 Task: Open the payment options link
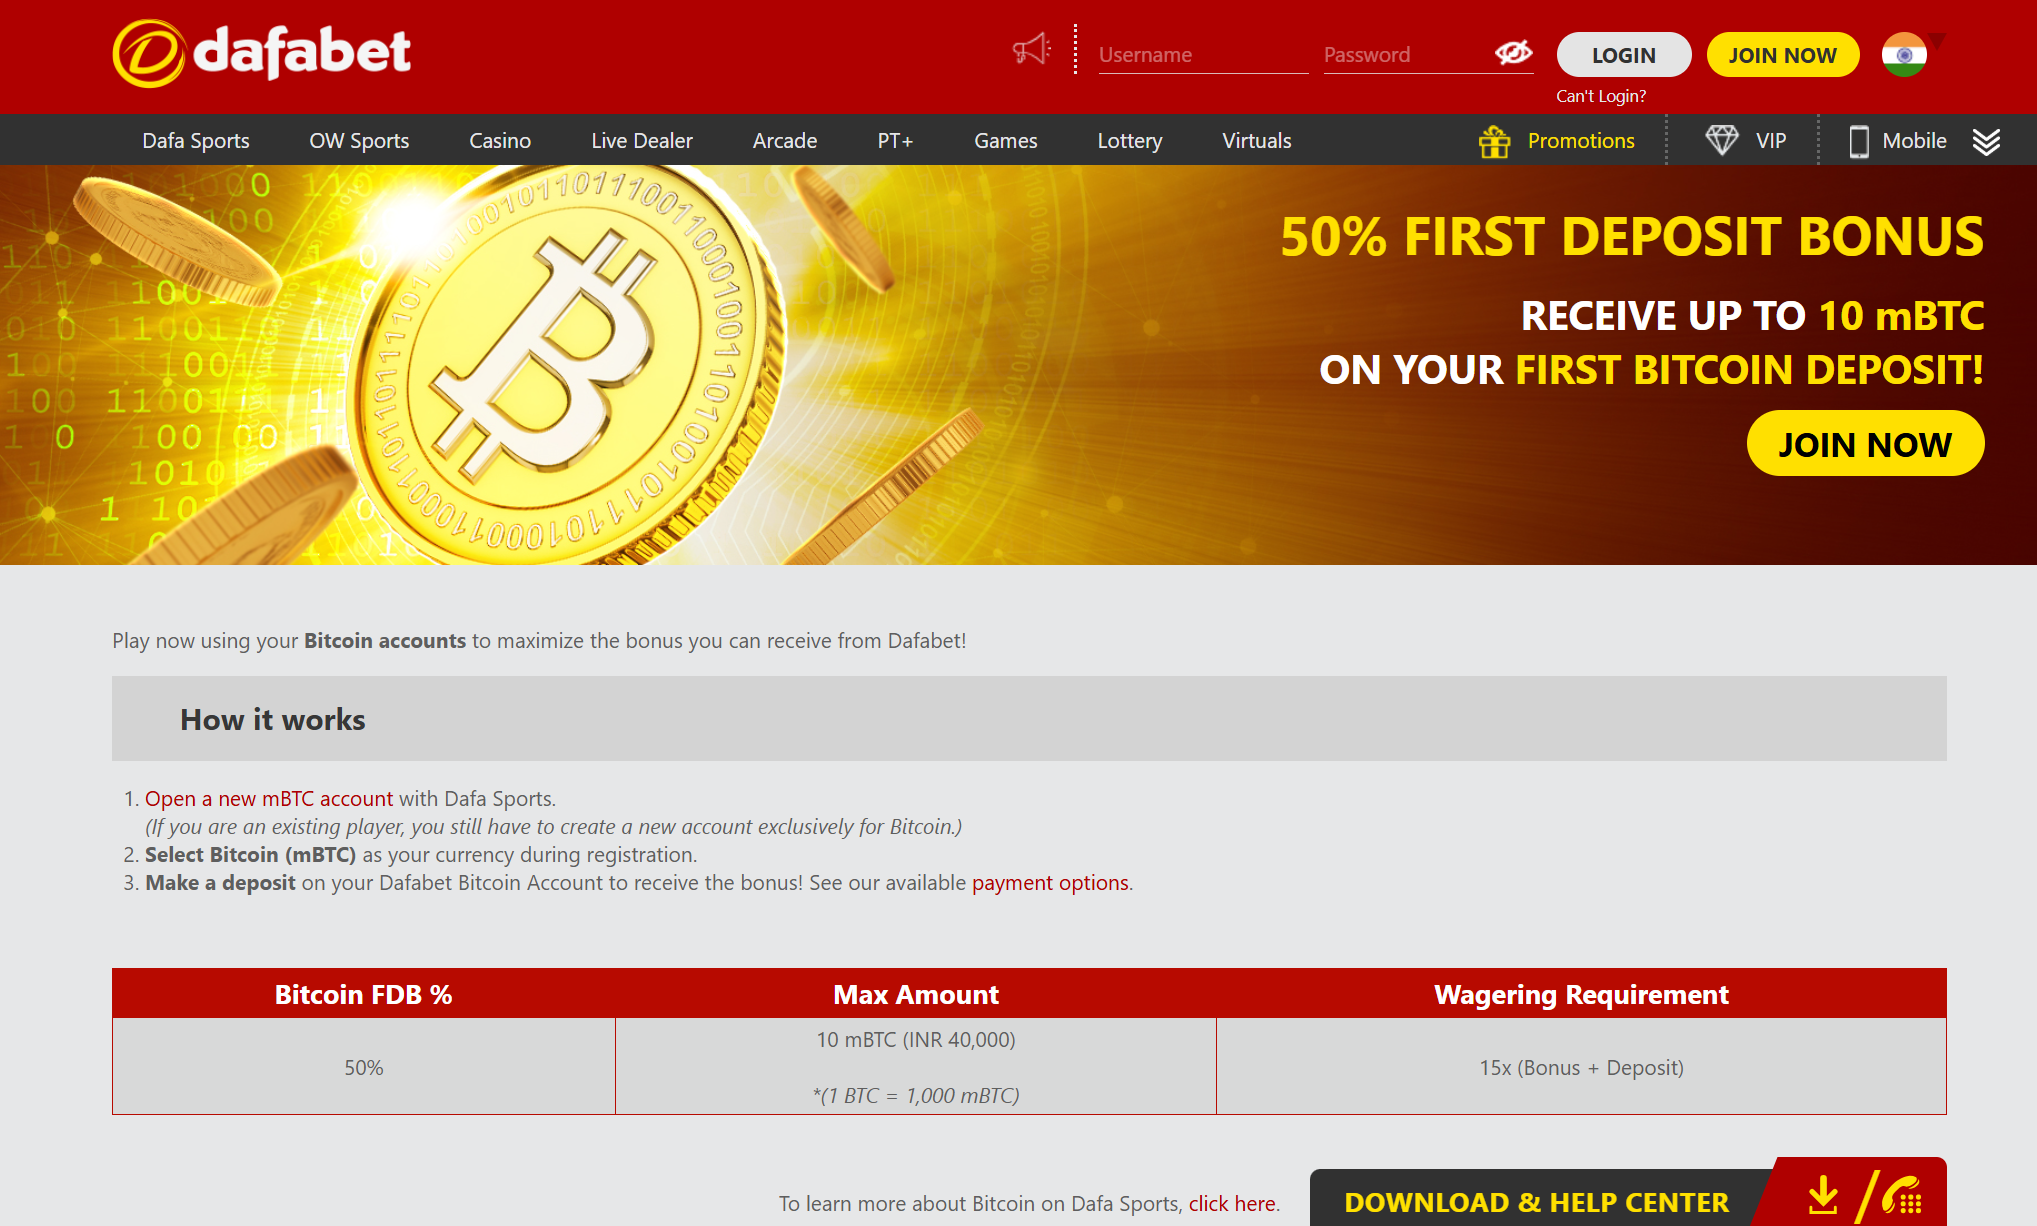tap(1050, 883)
